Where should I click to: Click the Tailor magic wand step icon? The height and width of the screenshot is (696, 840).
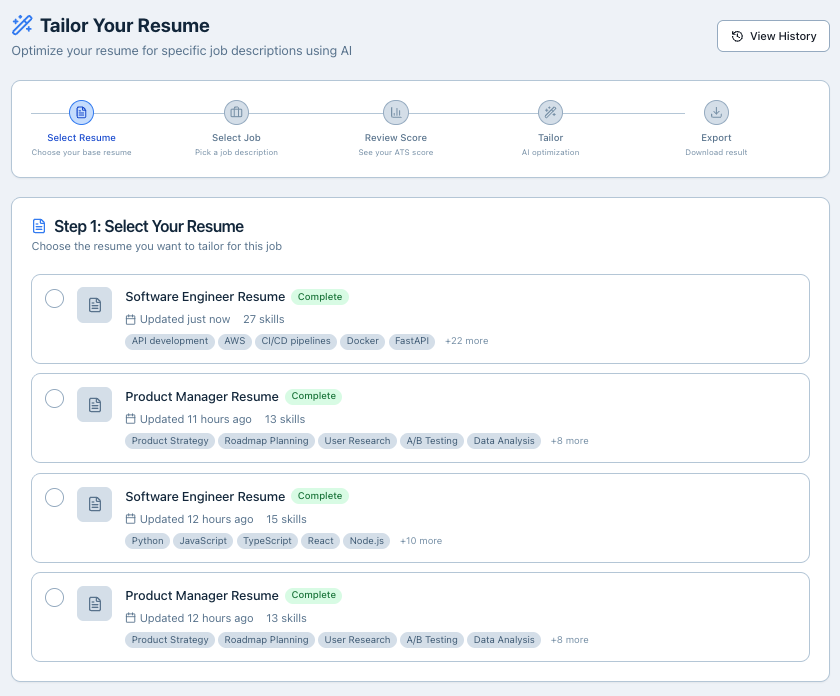[550, 112]
